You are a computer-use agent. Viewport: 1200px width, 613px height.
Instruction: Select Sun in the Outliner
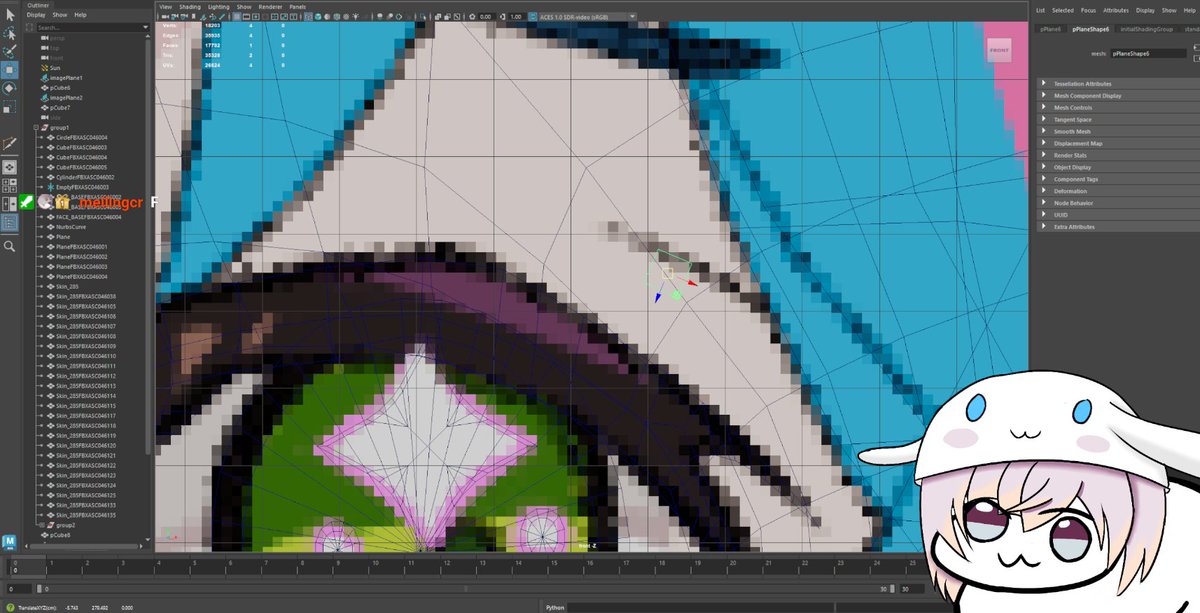(x=53, y=68)
